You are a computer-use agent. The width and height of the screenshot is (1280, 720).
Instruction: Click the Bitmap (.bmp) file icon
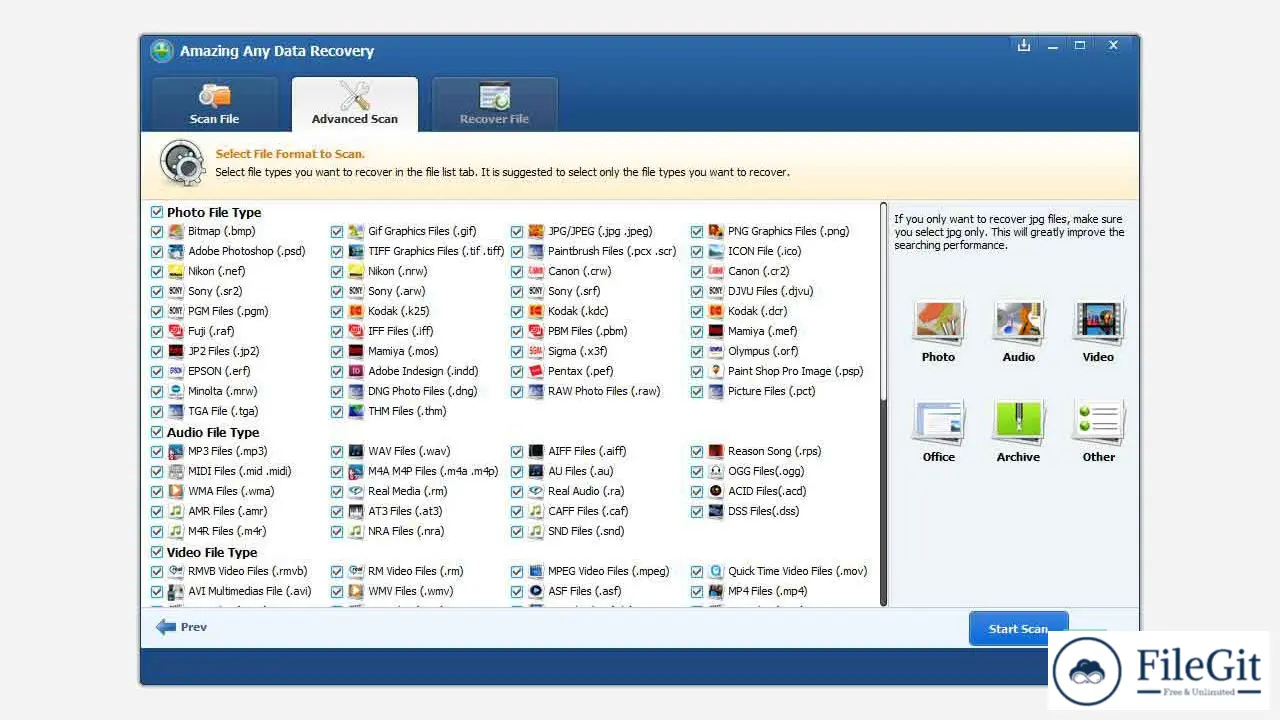click(x=176, y=231)
